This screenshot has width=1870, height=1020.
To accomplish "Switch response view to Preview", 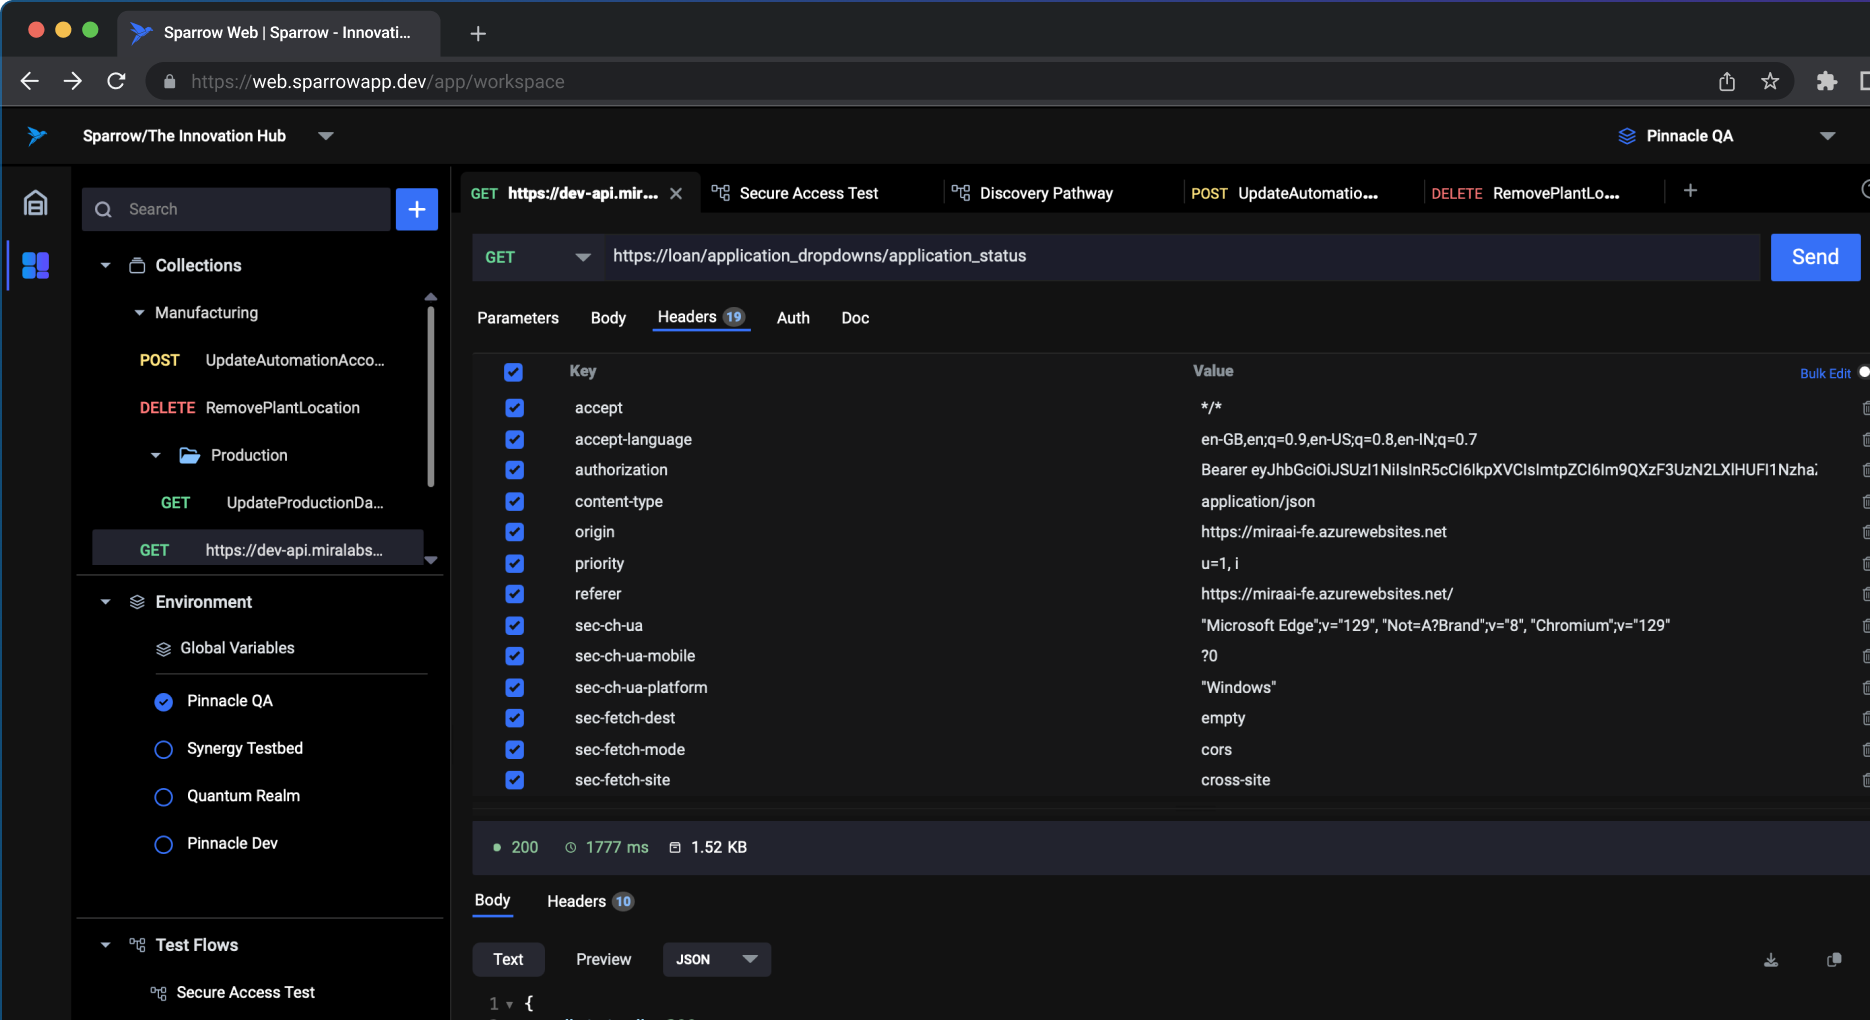I will (603, 959).
